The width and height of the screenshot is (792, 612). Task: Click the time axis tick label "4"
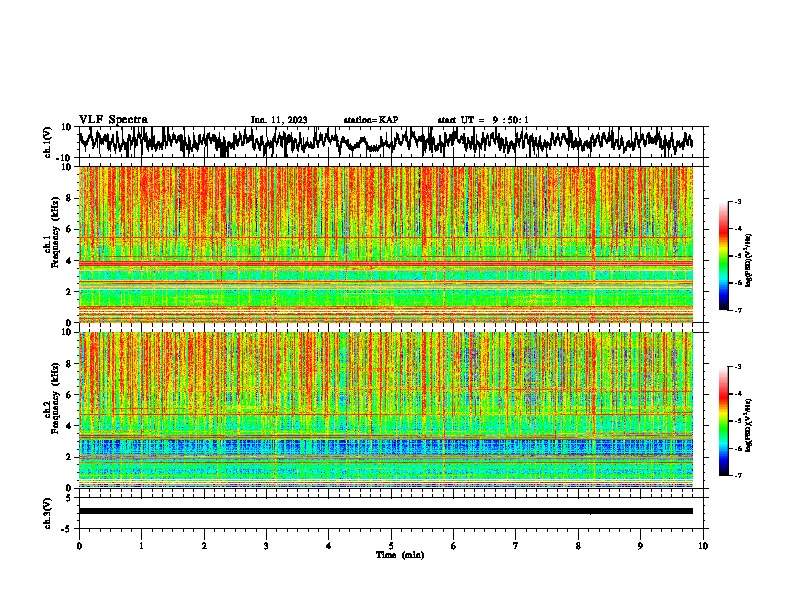point(329,546)
